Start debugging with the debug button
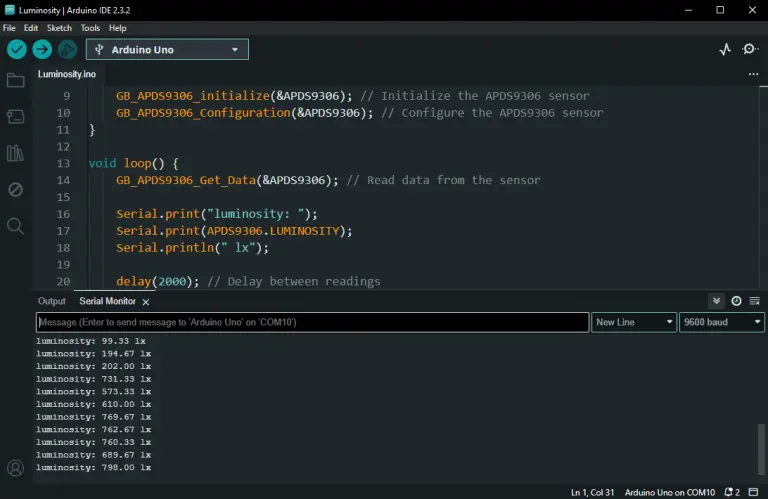Viewport: 768px width, 499px height. click(x=68, y=49)
